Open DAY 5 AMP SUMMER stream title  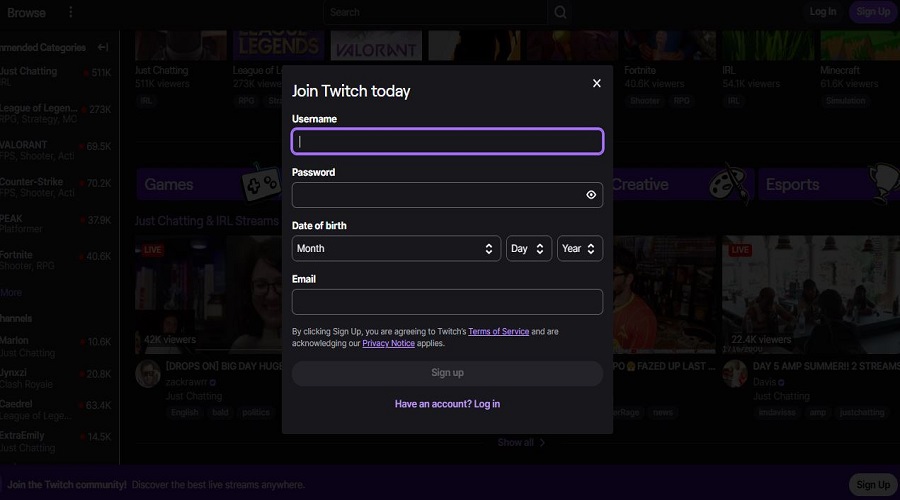(x=826, y=366)
